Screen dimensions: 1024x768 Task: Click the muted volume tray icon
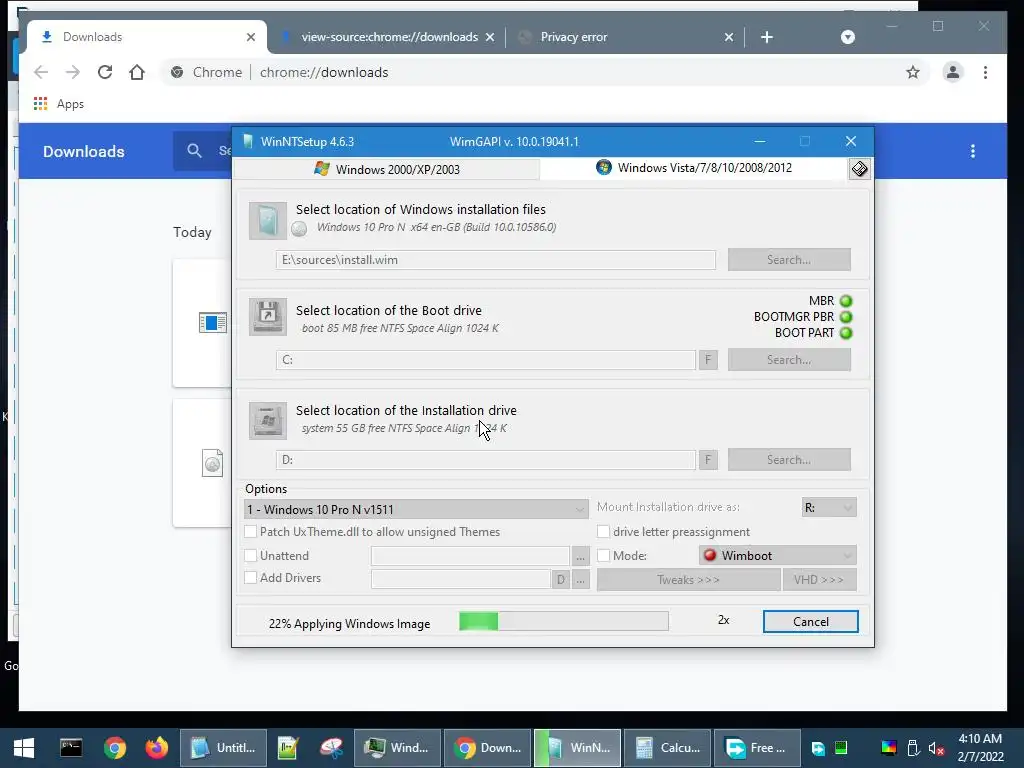pyautogui.click(x=936, y=748)
